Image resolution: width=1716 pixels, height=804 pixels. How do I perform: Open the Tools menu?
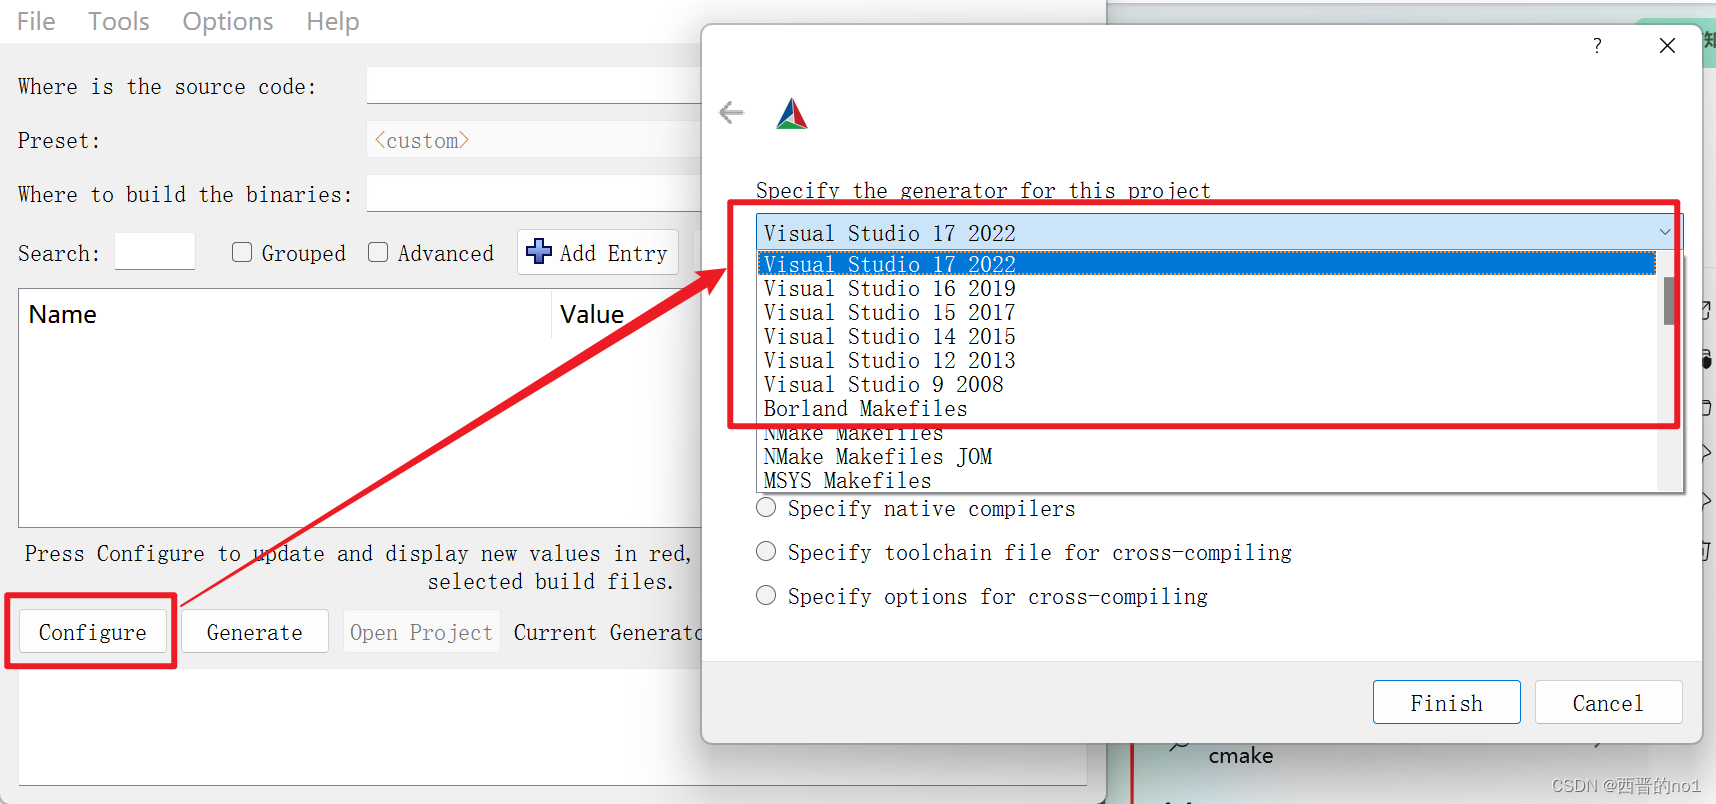click(x=118, y=21)
